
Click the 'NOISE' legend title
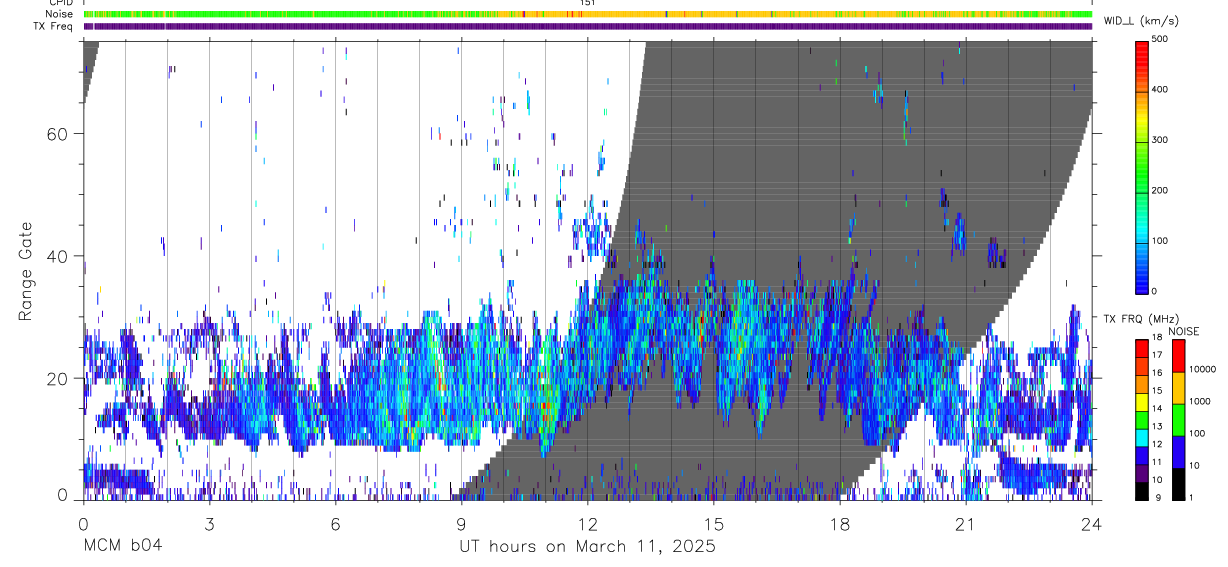click(x=1184, y=331)
